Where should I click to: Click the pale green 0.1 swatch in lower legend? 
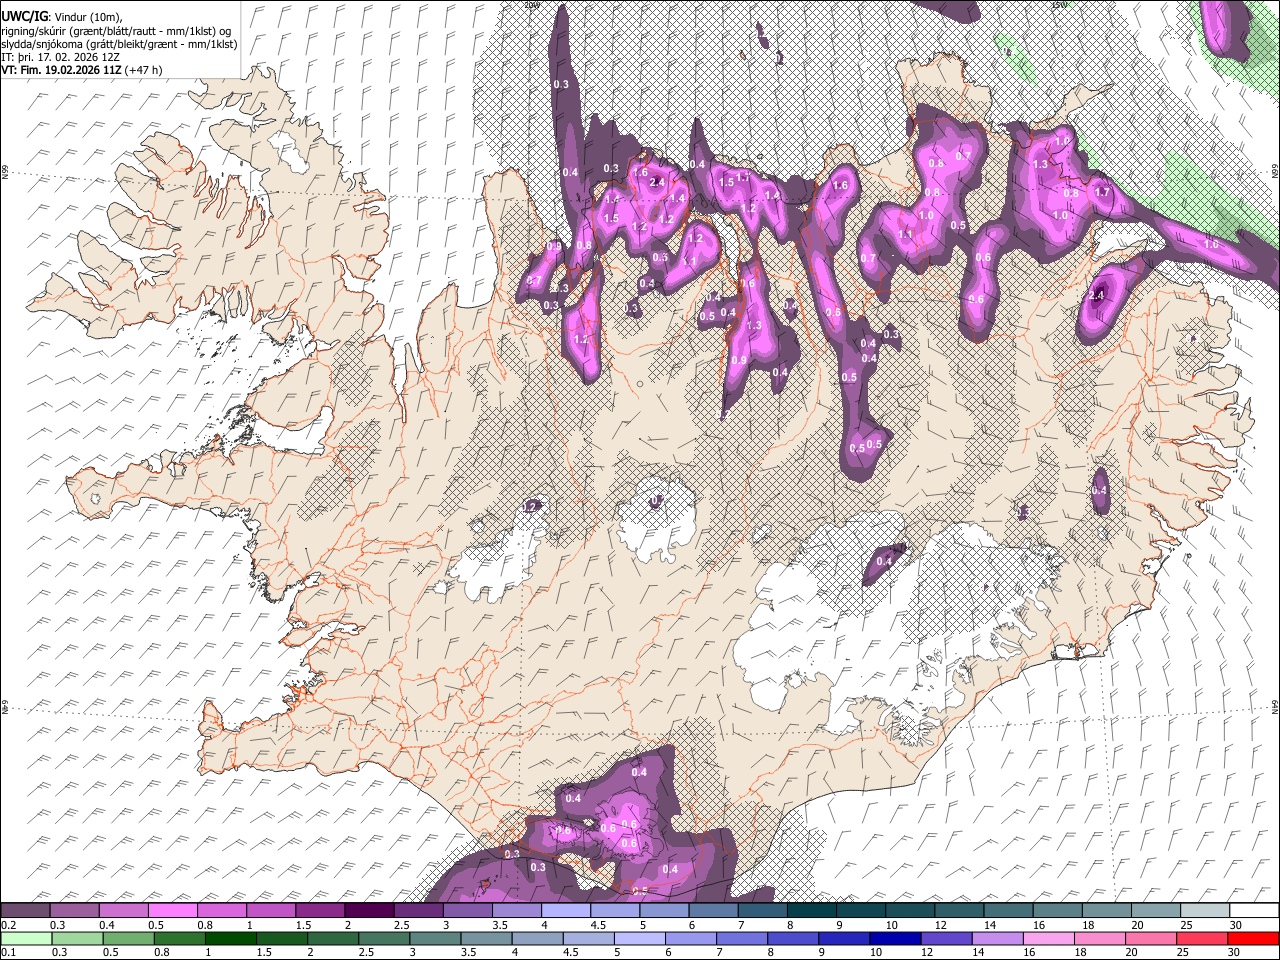tap(25, 938)
